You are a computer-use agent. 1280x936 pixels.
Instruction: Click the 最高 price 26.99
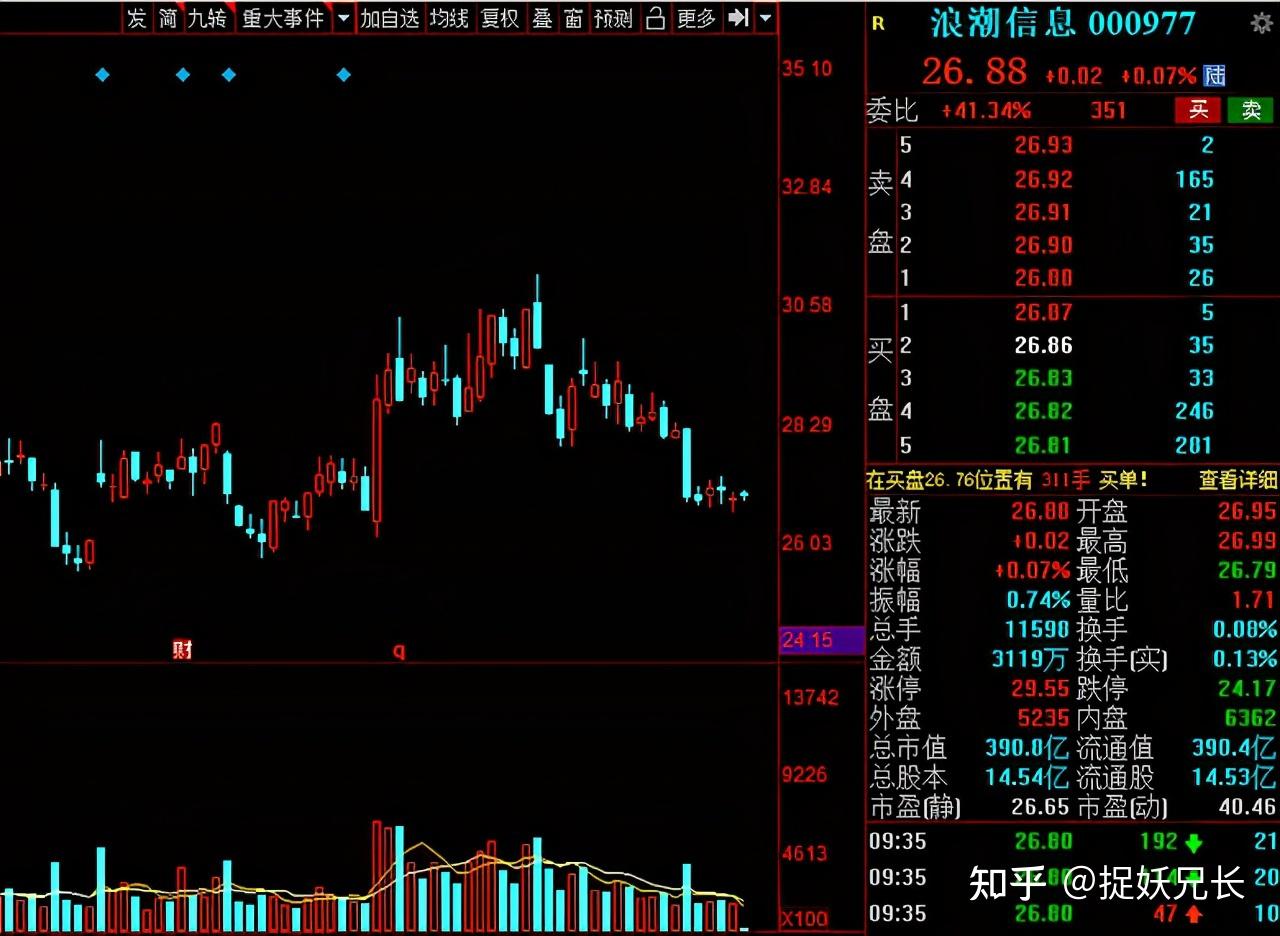[1247, 541]
